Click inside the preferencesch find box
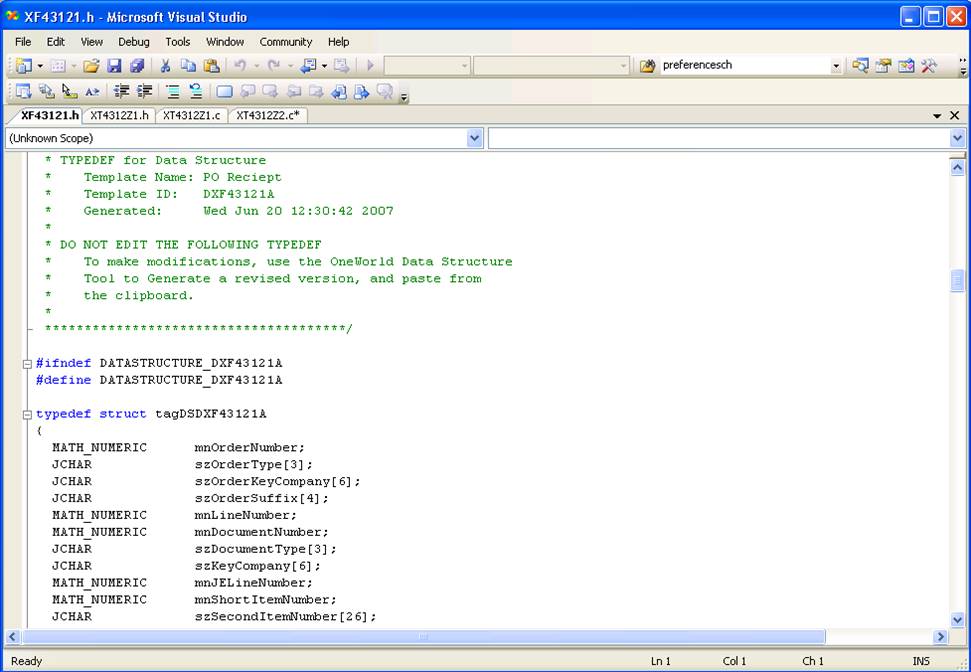 coord(746,65)
